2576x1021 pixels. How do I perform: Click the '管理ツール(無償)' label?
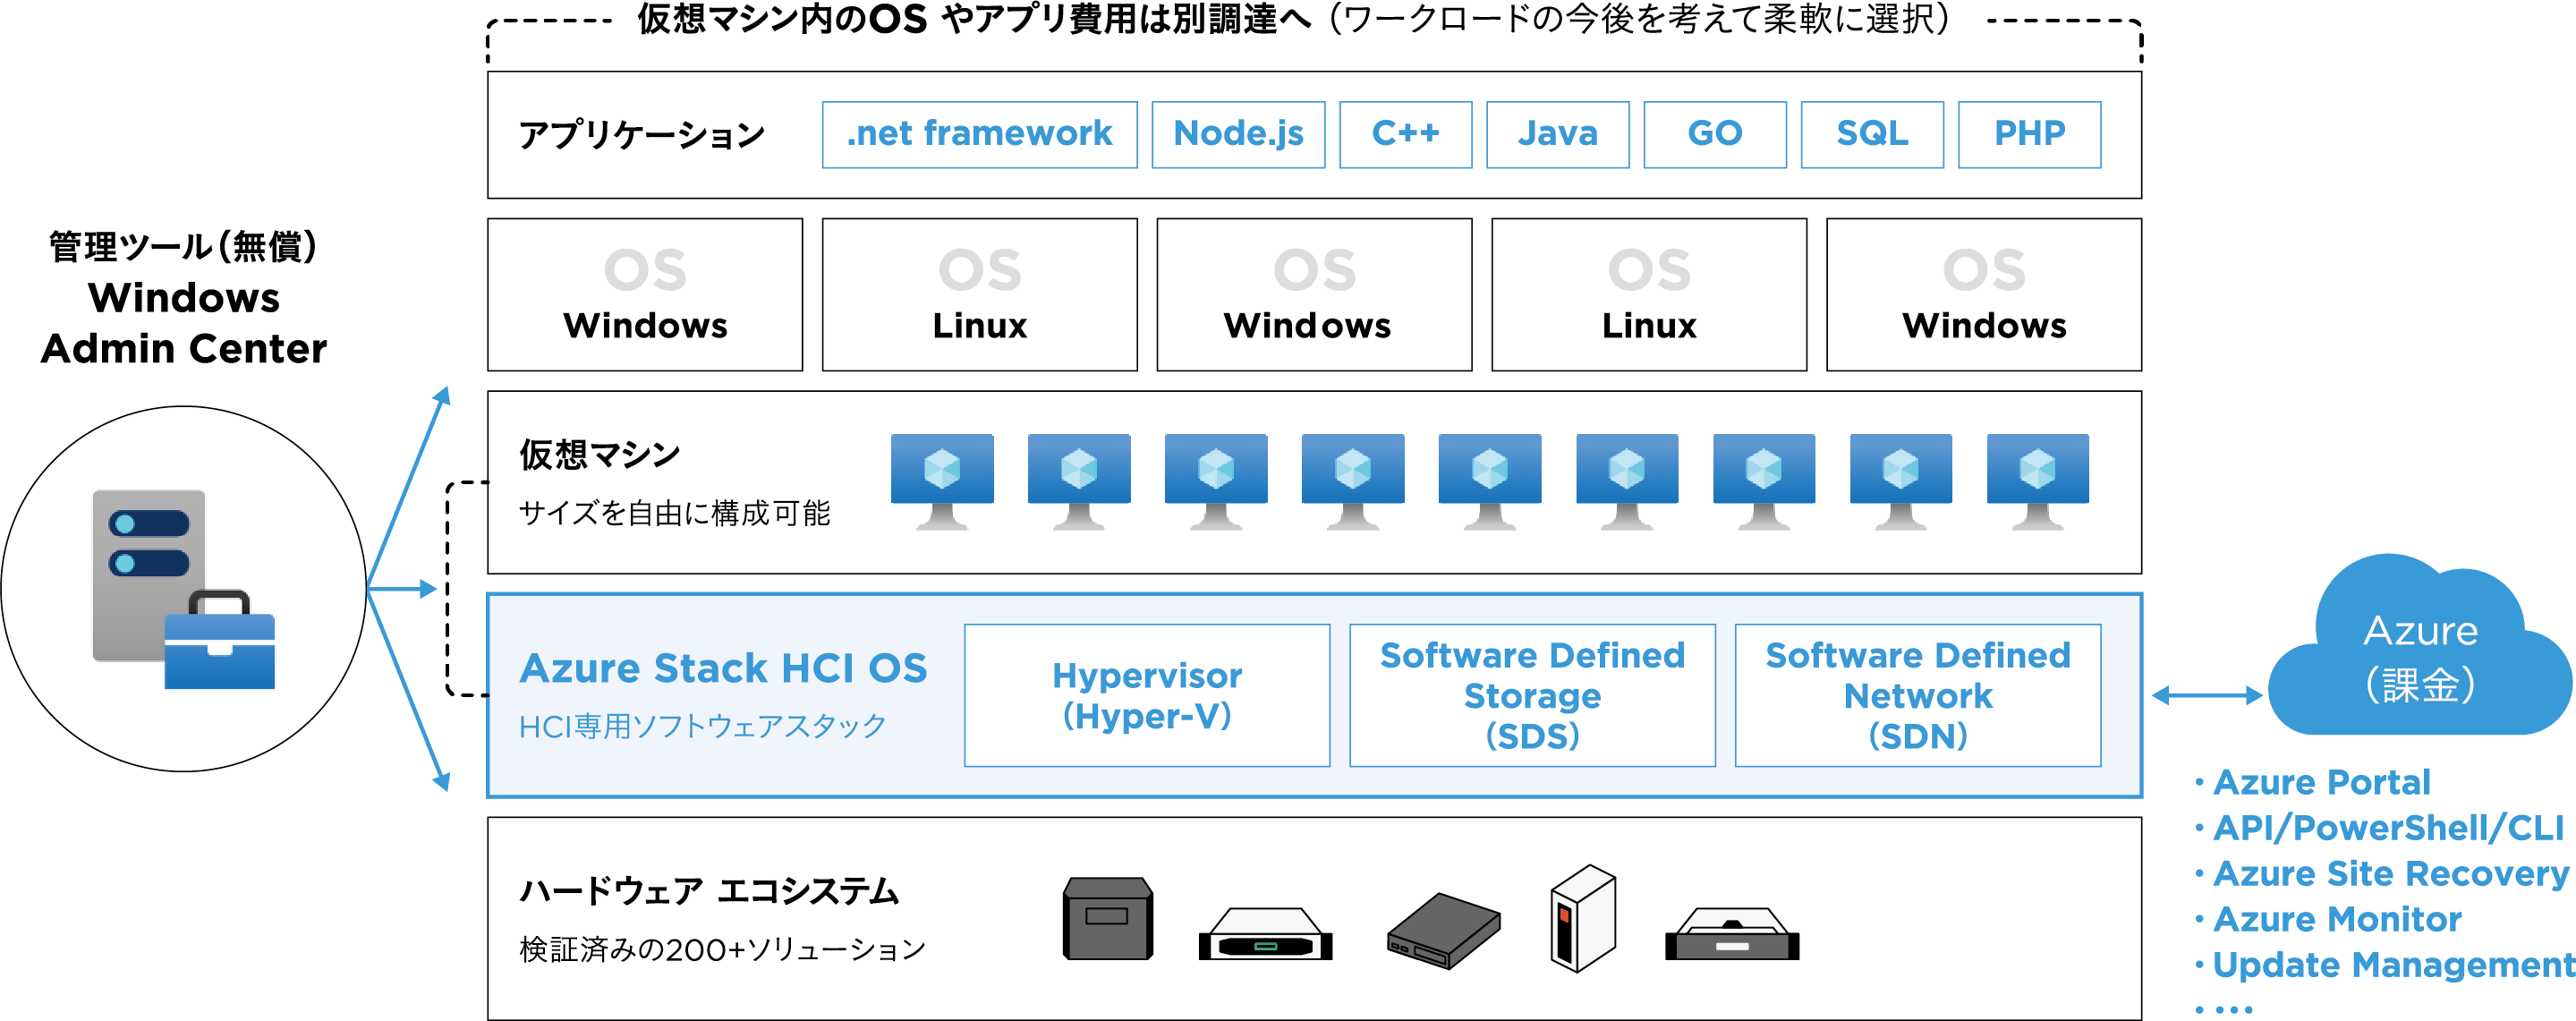[183, 246]
